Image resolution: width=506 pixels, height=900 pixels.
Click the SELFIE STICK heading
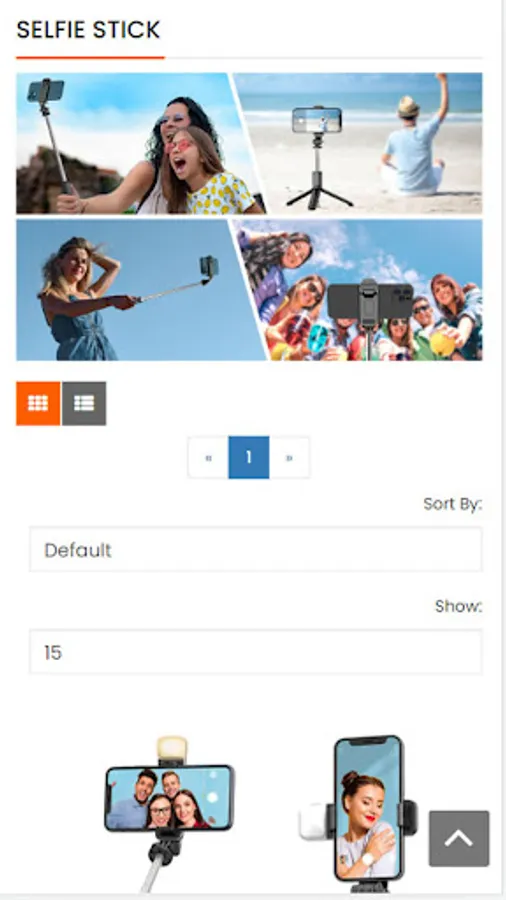click(88, 30)
